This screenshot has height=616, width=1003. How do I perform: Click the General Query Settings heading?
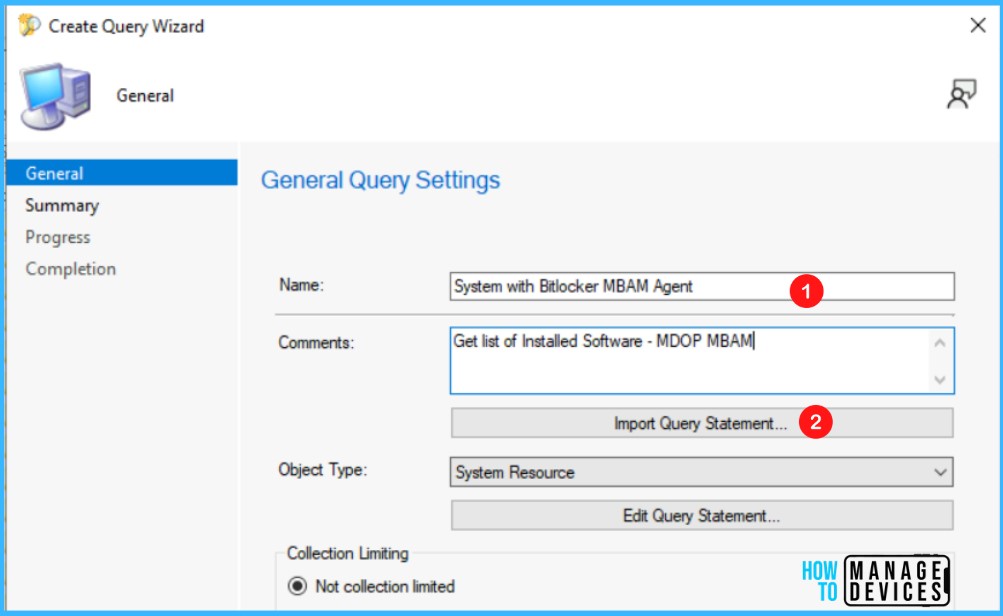click(x=381, y=180)
